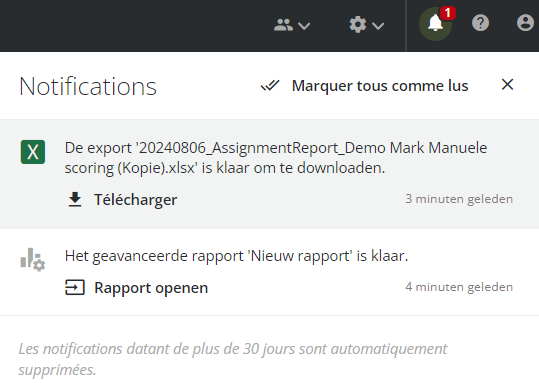
Task: Click the '3 minuten geleden' timestamp
Action: tap(459, 199)
